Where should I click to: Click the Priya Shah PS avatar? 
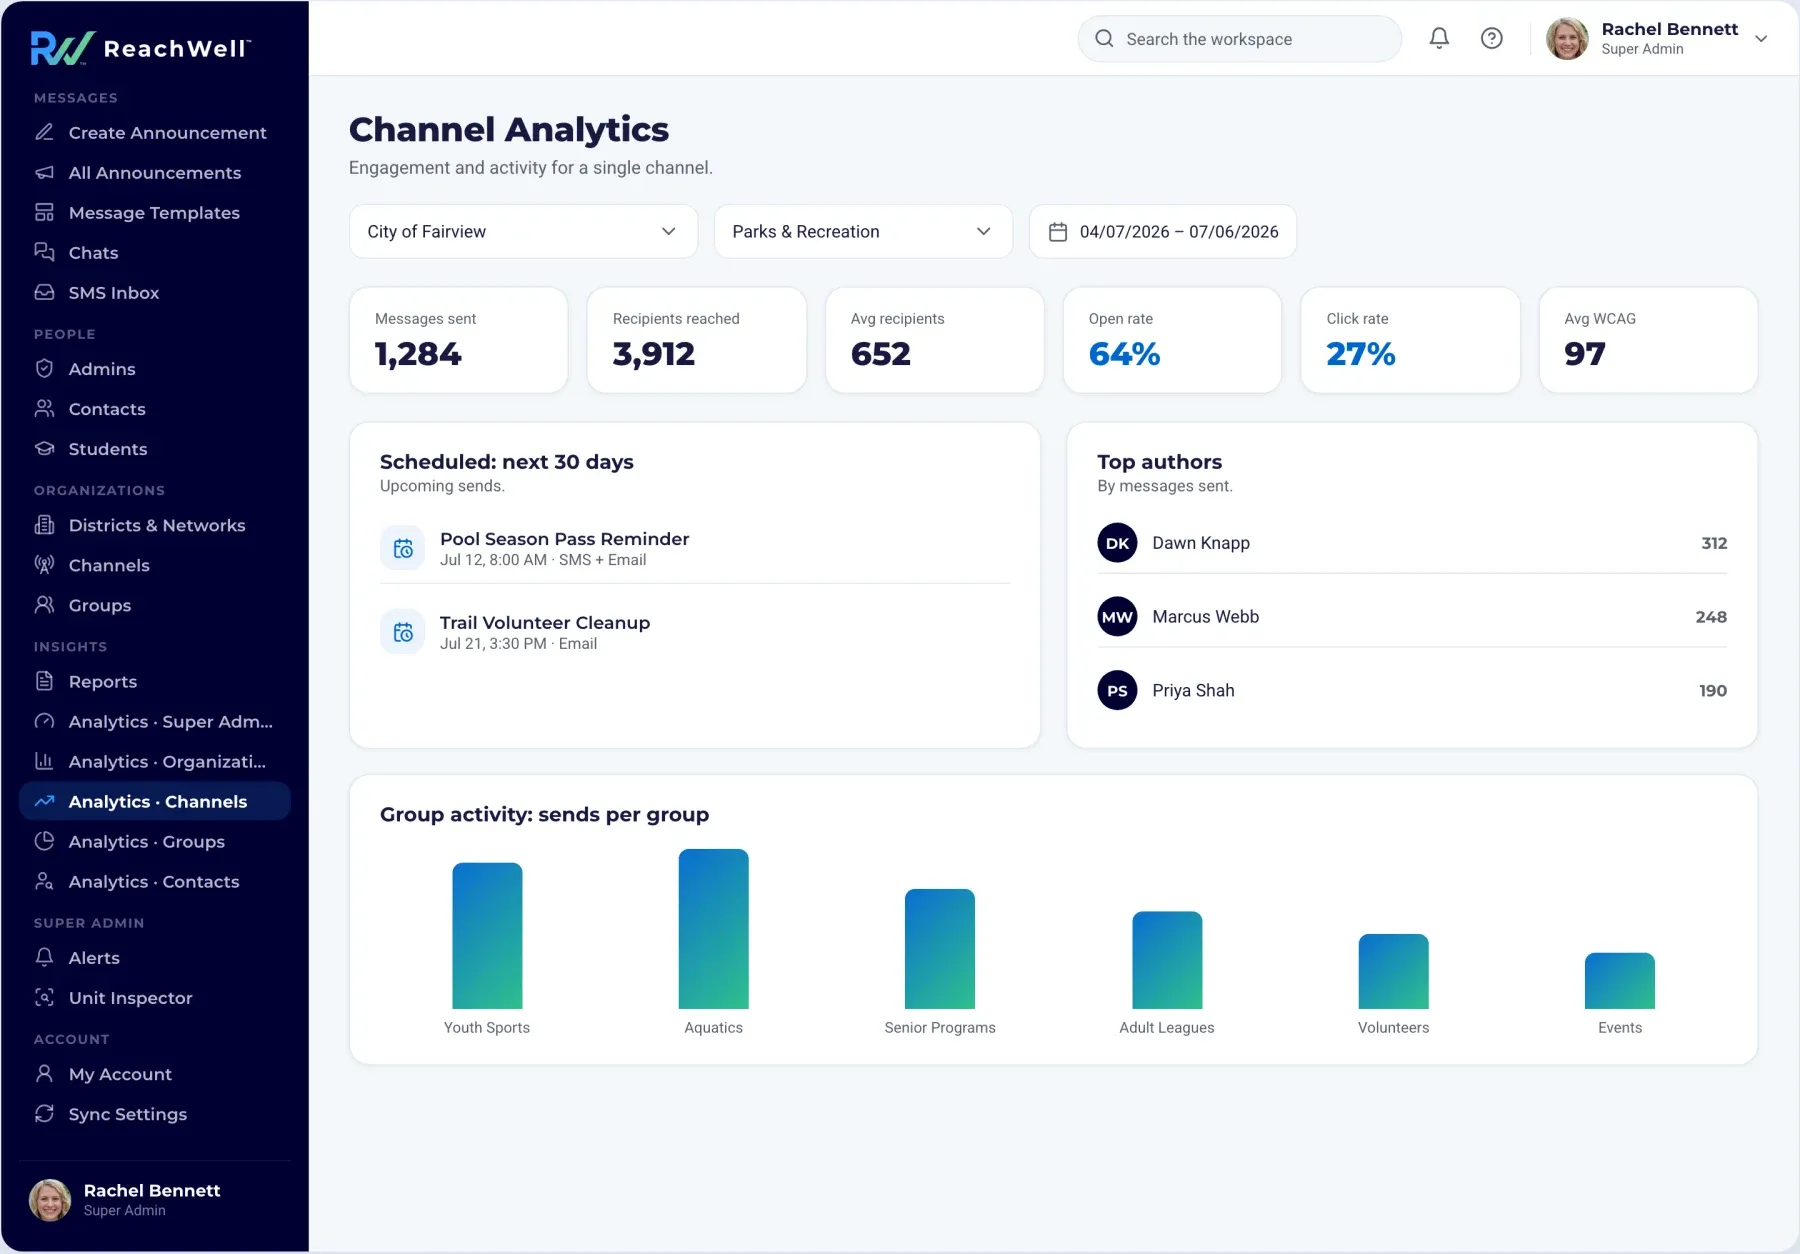[x=1117, y=690]
